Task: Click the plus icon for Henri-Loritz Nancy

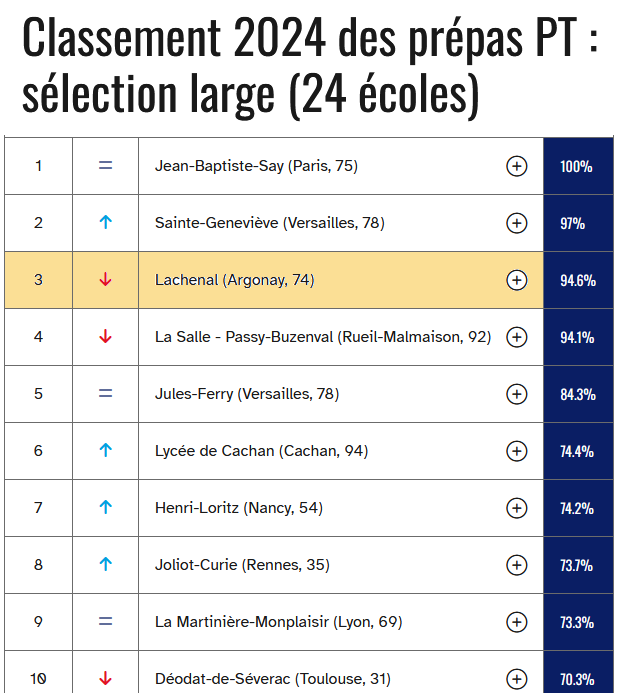Action: click(516, 508)
